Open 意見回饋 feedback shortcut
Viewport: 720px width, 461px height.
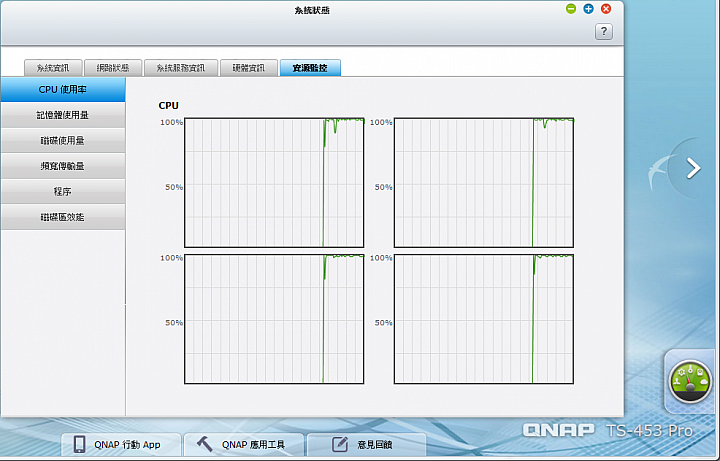point(366,444)
